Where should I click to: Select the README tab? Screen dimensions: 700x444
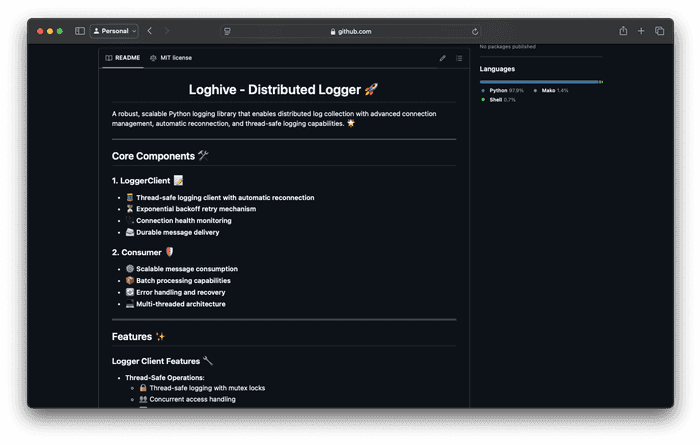pos(123,58)
